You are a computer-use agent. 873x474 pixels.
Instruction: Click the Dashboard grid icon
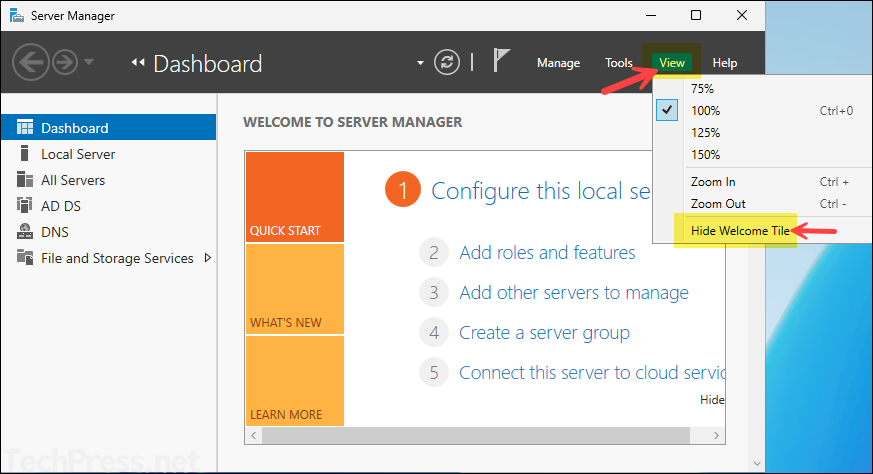(x=25, y=127)
